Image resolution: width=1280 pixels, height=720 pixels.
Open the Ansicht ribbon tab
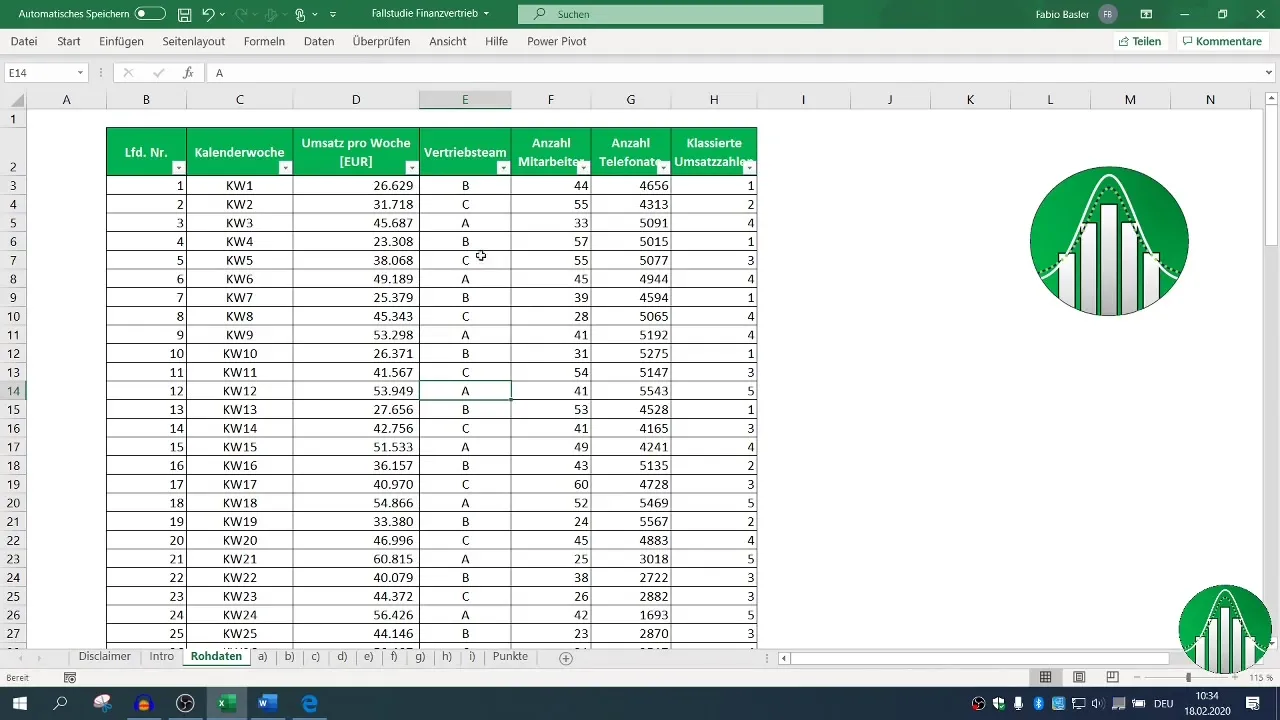[x=448, y=41]
